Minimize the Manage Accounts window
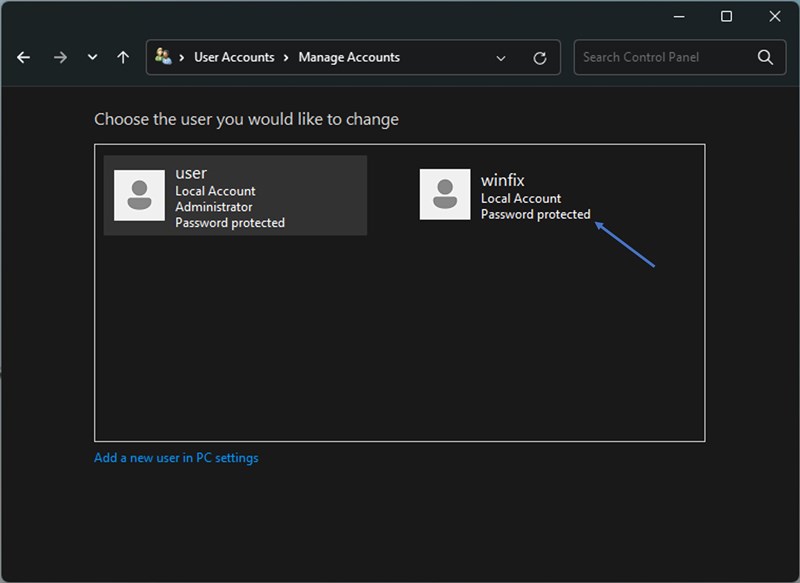Screen dimensions: 800x583 tap(679, 17)
